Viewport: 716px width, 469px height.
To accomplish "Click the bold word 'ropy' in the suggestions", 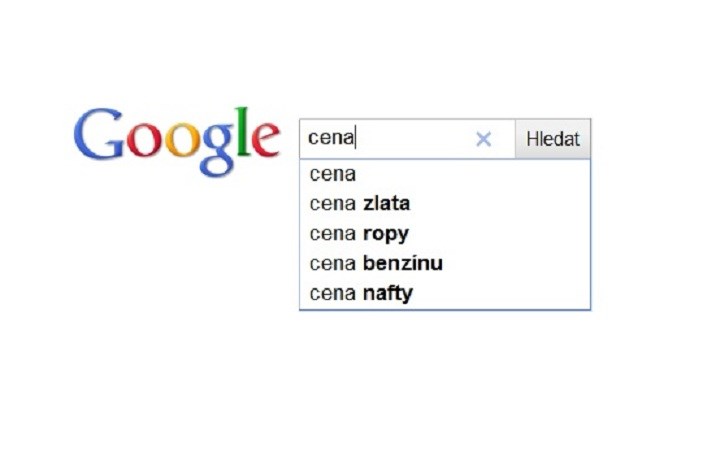I will 386,234.
